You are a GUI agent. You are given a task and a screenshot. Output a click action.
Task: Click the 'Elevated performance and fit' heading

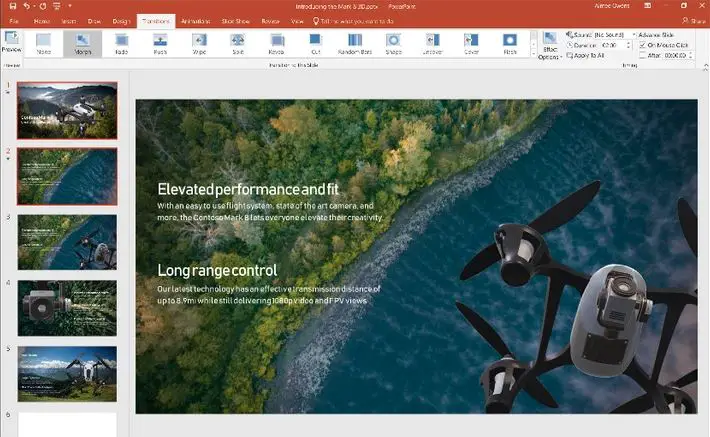click(x=248, y=189)
